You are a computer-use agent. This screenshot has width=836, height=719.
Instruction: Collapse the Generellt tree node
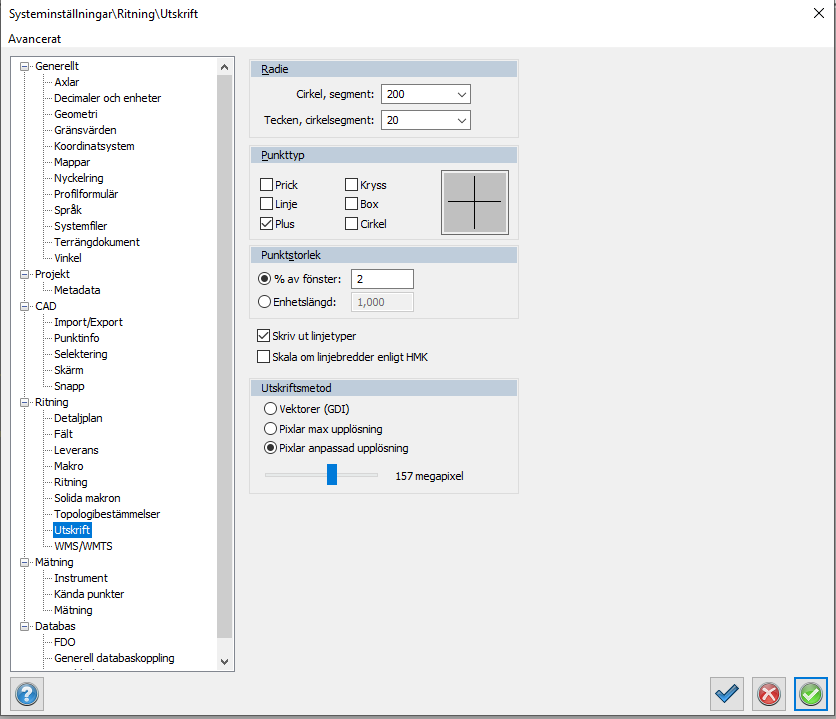tap(25, 66)
